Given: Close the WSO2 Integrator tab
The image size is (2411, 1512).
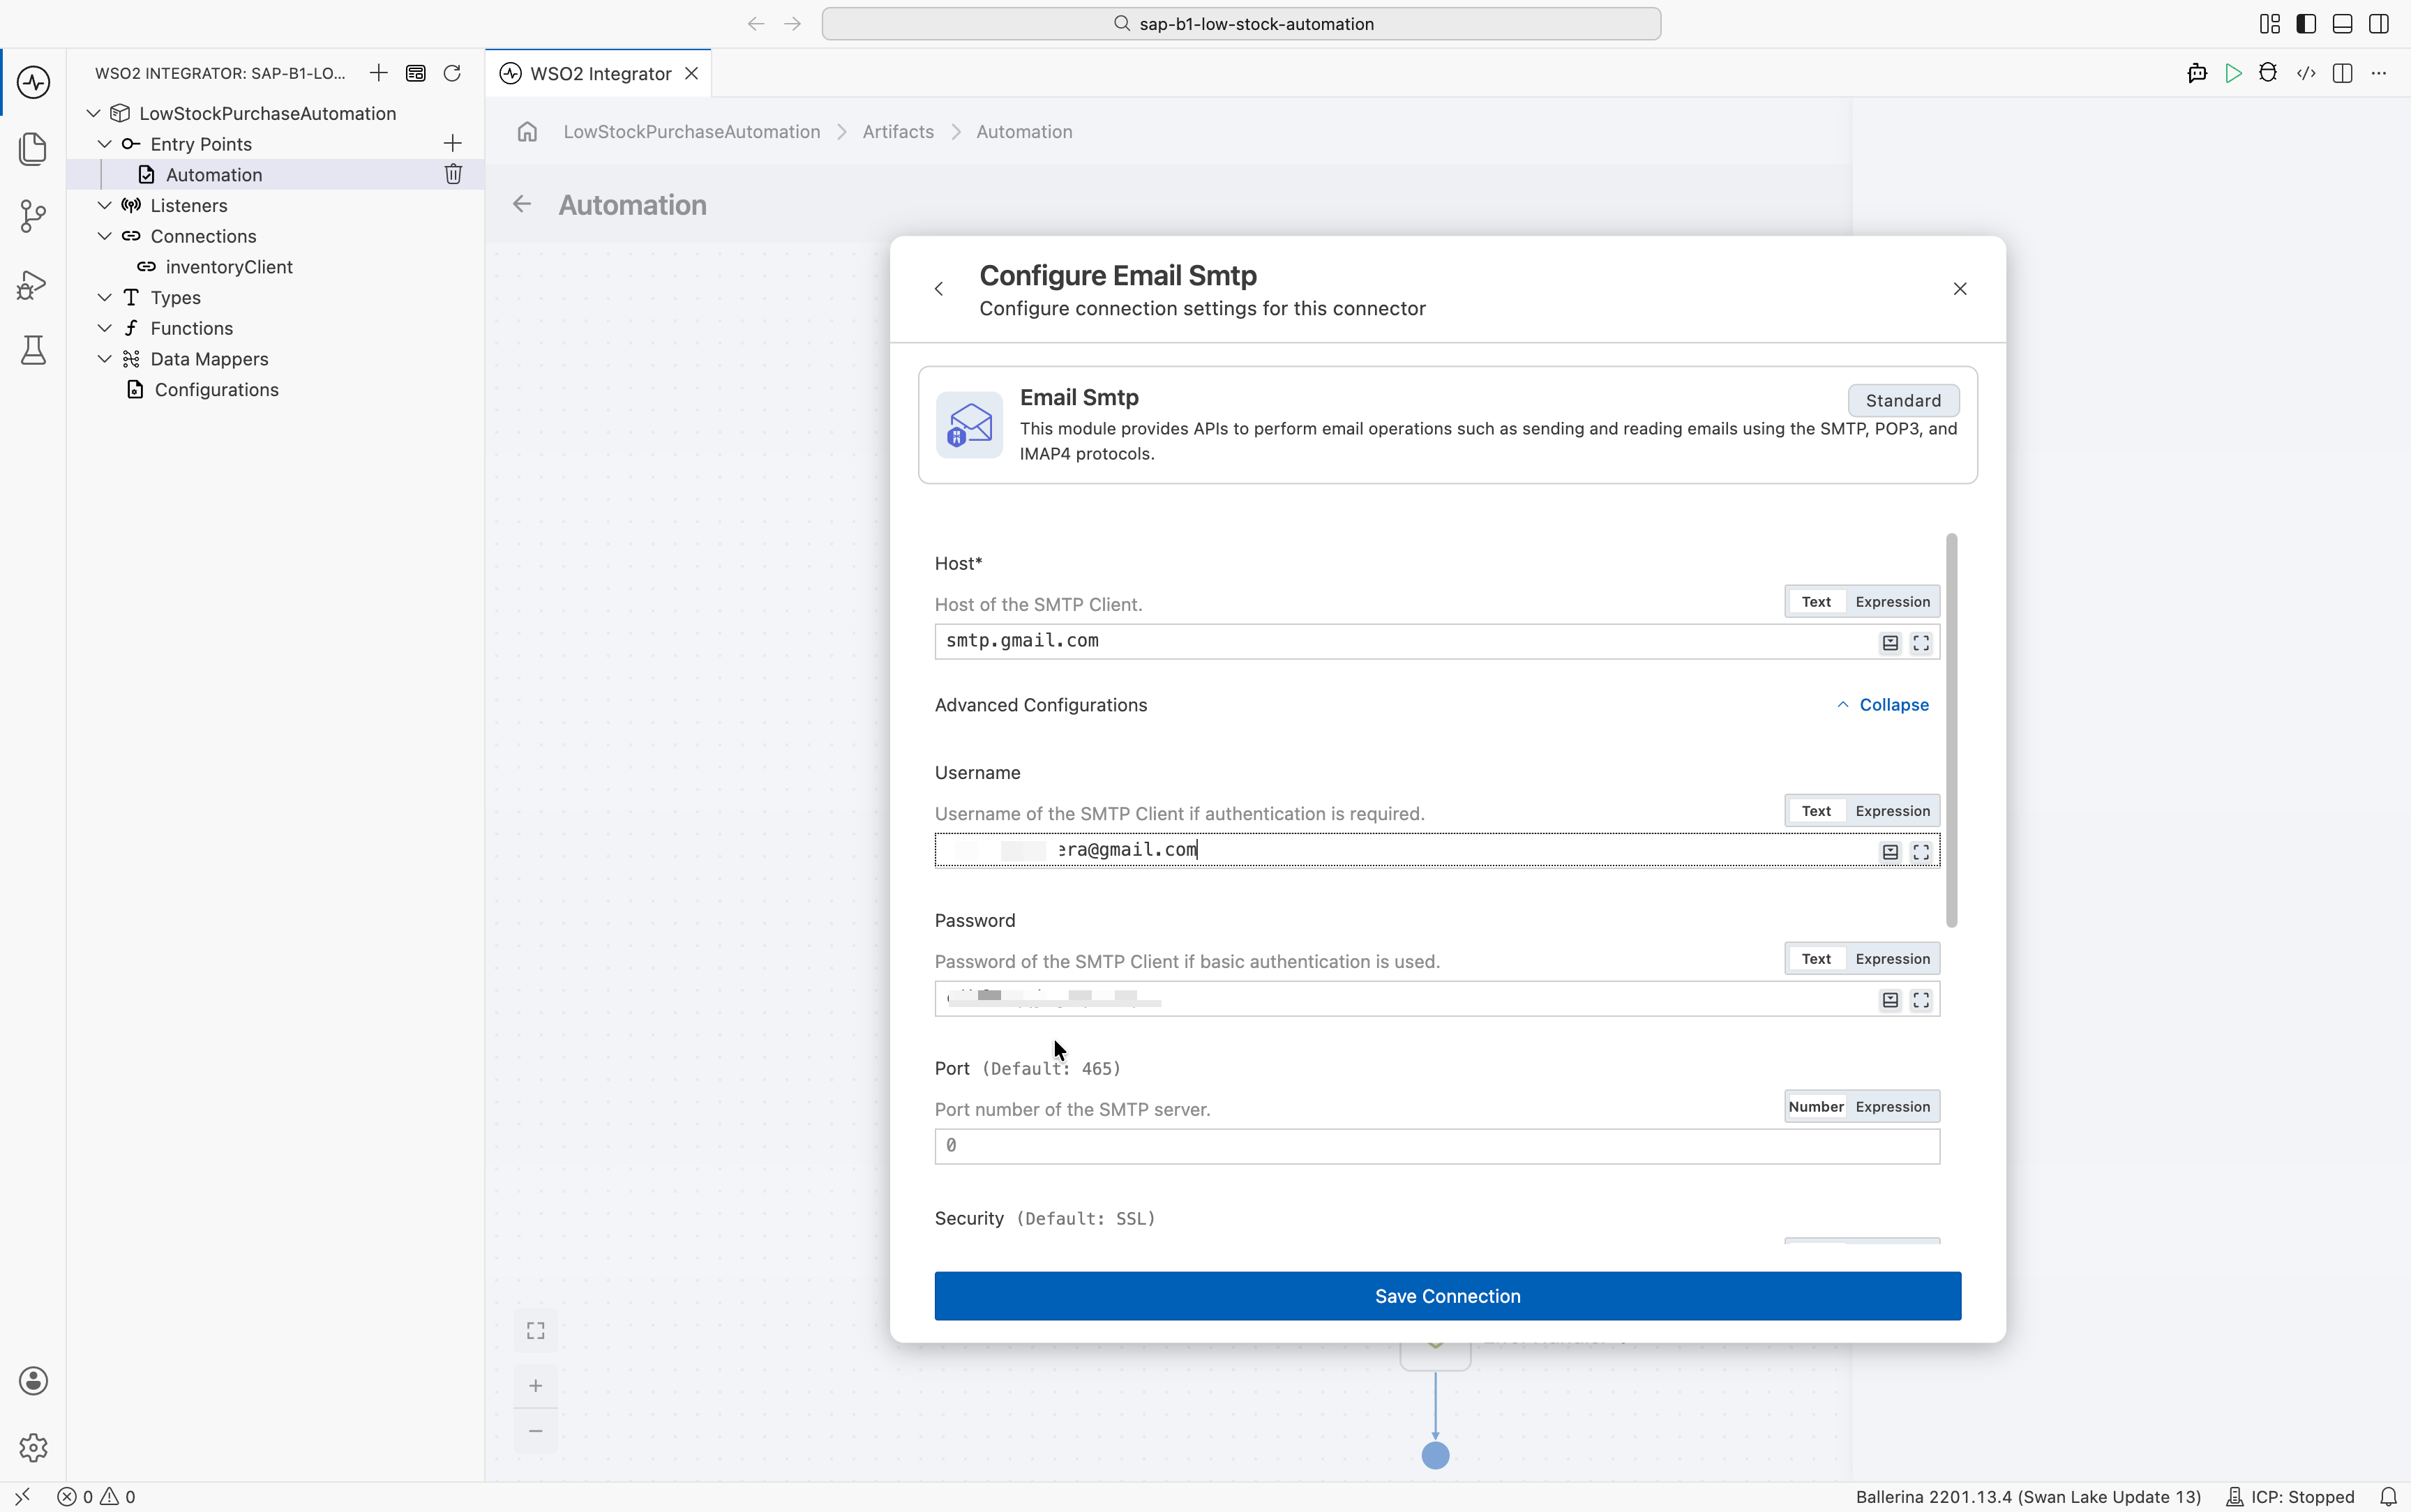Looking at the screenshot, I should click(691, 73).
